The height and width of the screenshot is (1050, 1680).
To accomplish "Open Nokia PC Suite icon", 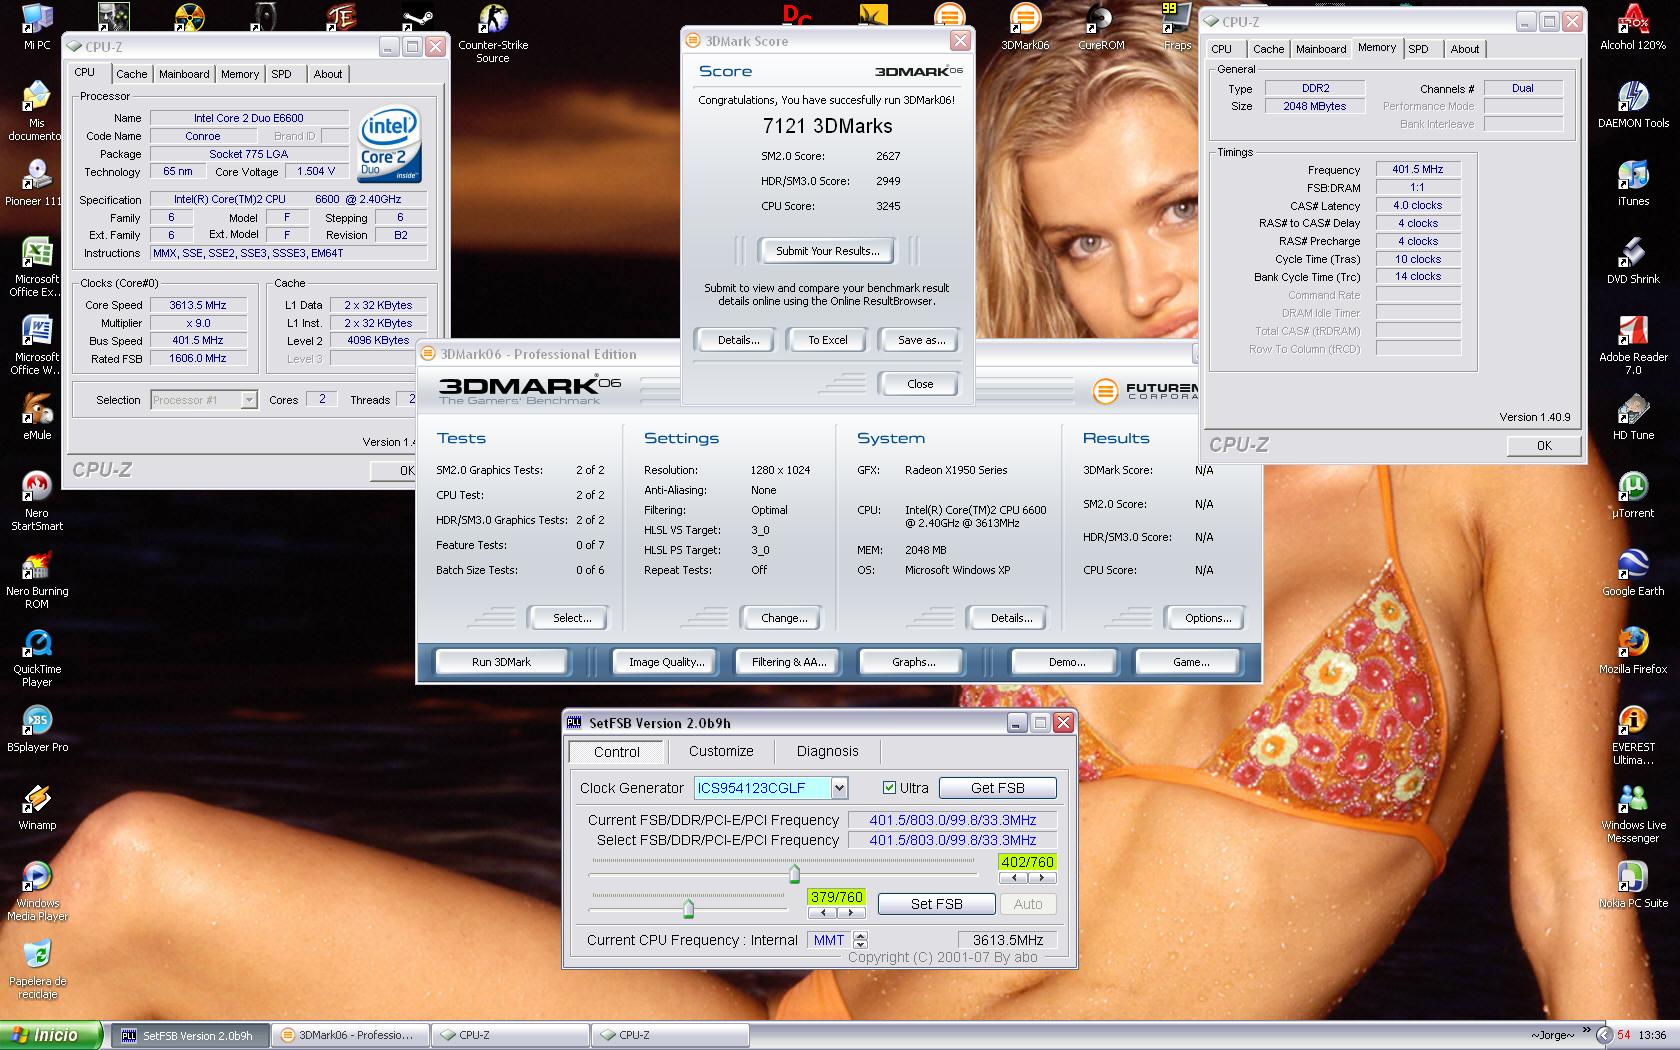I will (x=1633, y=884).
